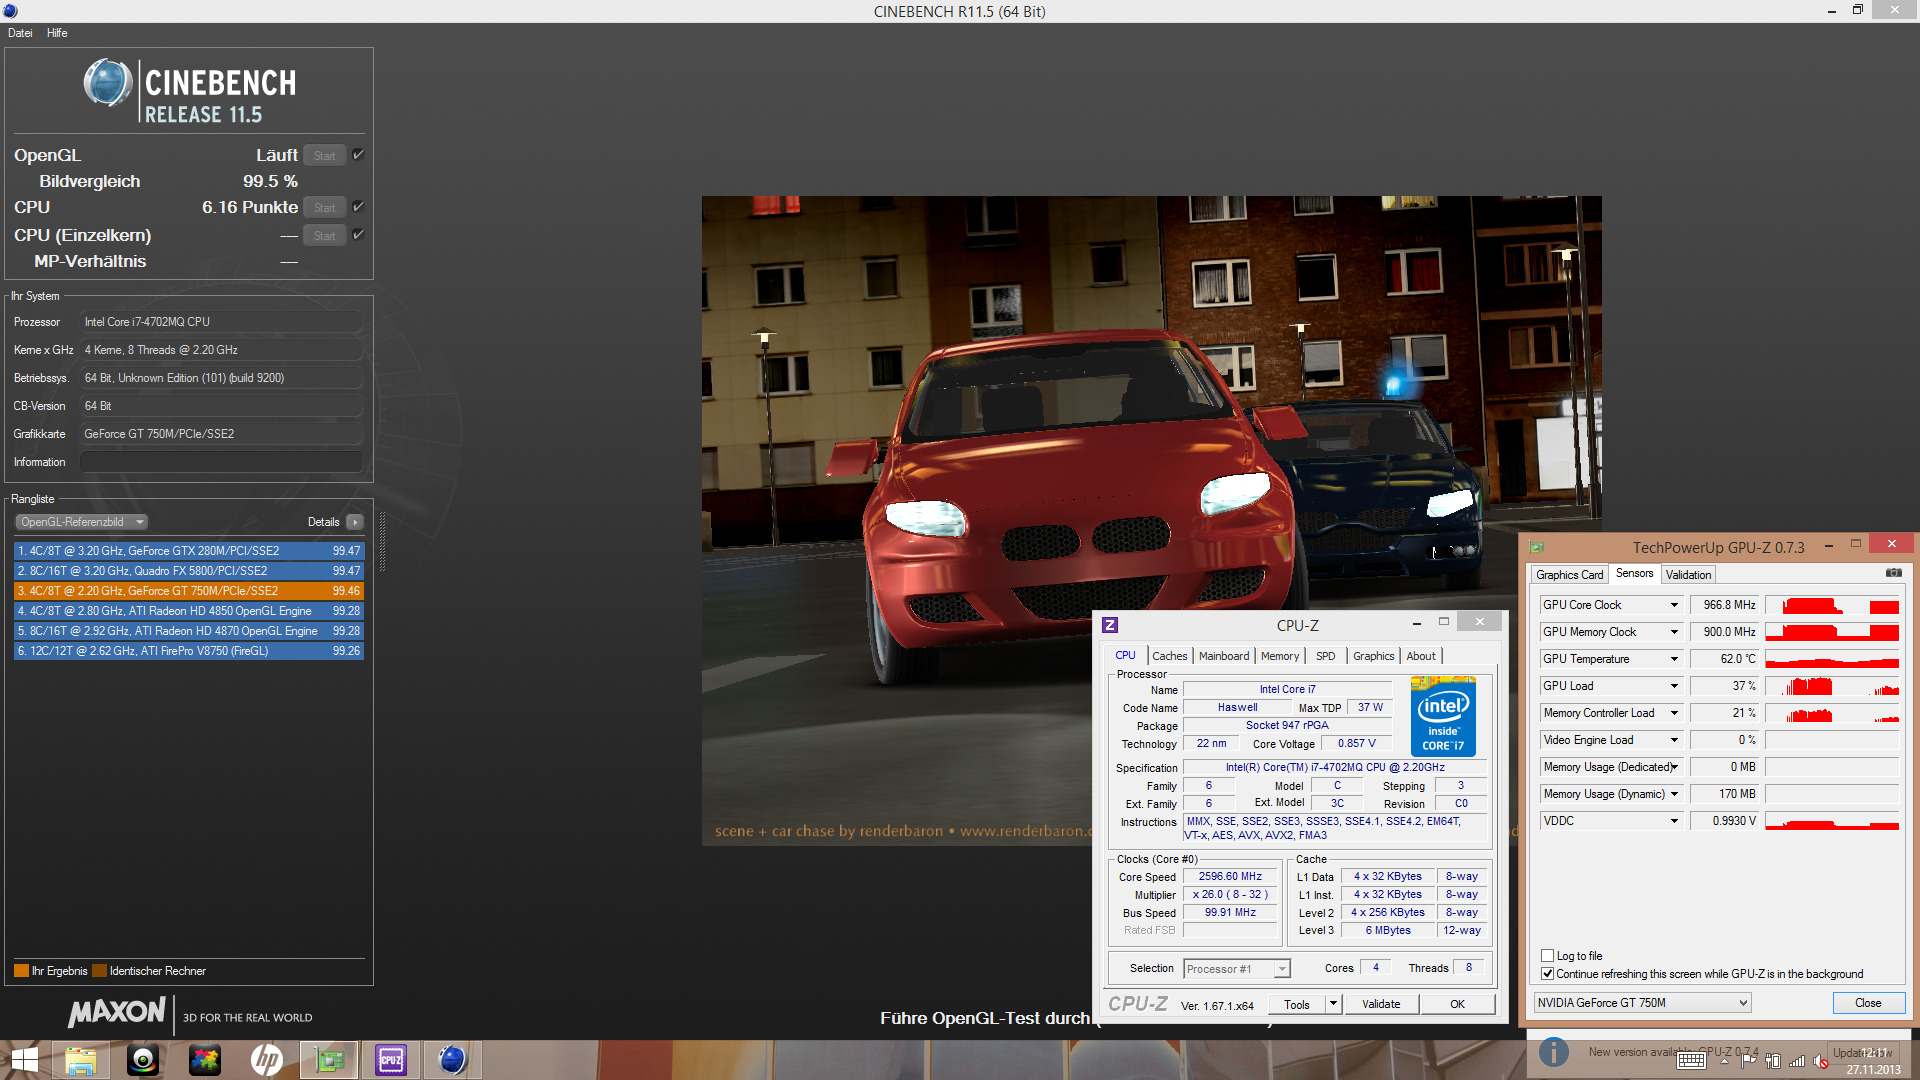Switch to the Caches tab in CPU-Z

click(x=1169, y=656)
